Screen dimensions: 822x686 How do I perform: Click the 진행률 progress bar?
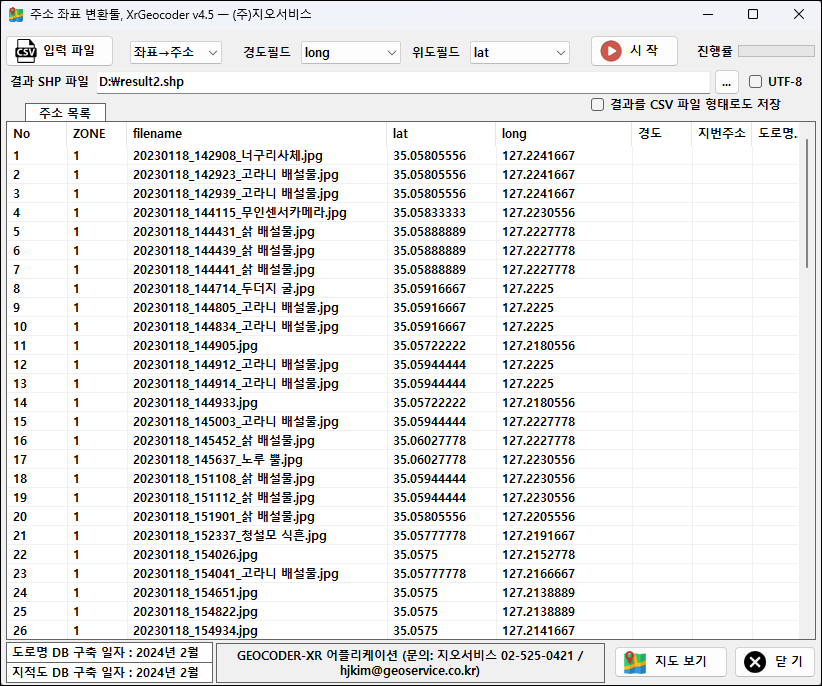coord(776,51)
